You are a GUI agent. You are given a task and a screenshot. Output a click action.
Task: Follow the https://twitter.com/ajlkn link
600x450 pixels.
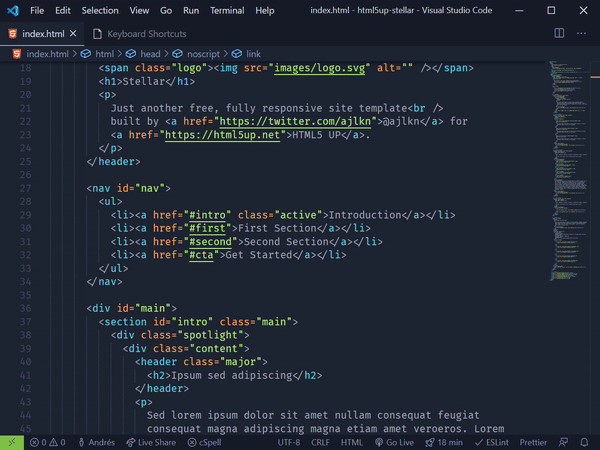[295, 121]
